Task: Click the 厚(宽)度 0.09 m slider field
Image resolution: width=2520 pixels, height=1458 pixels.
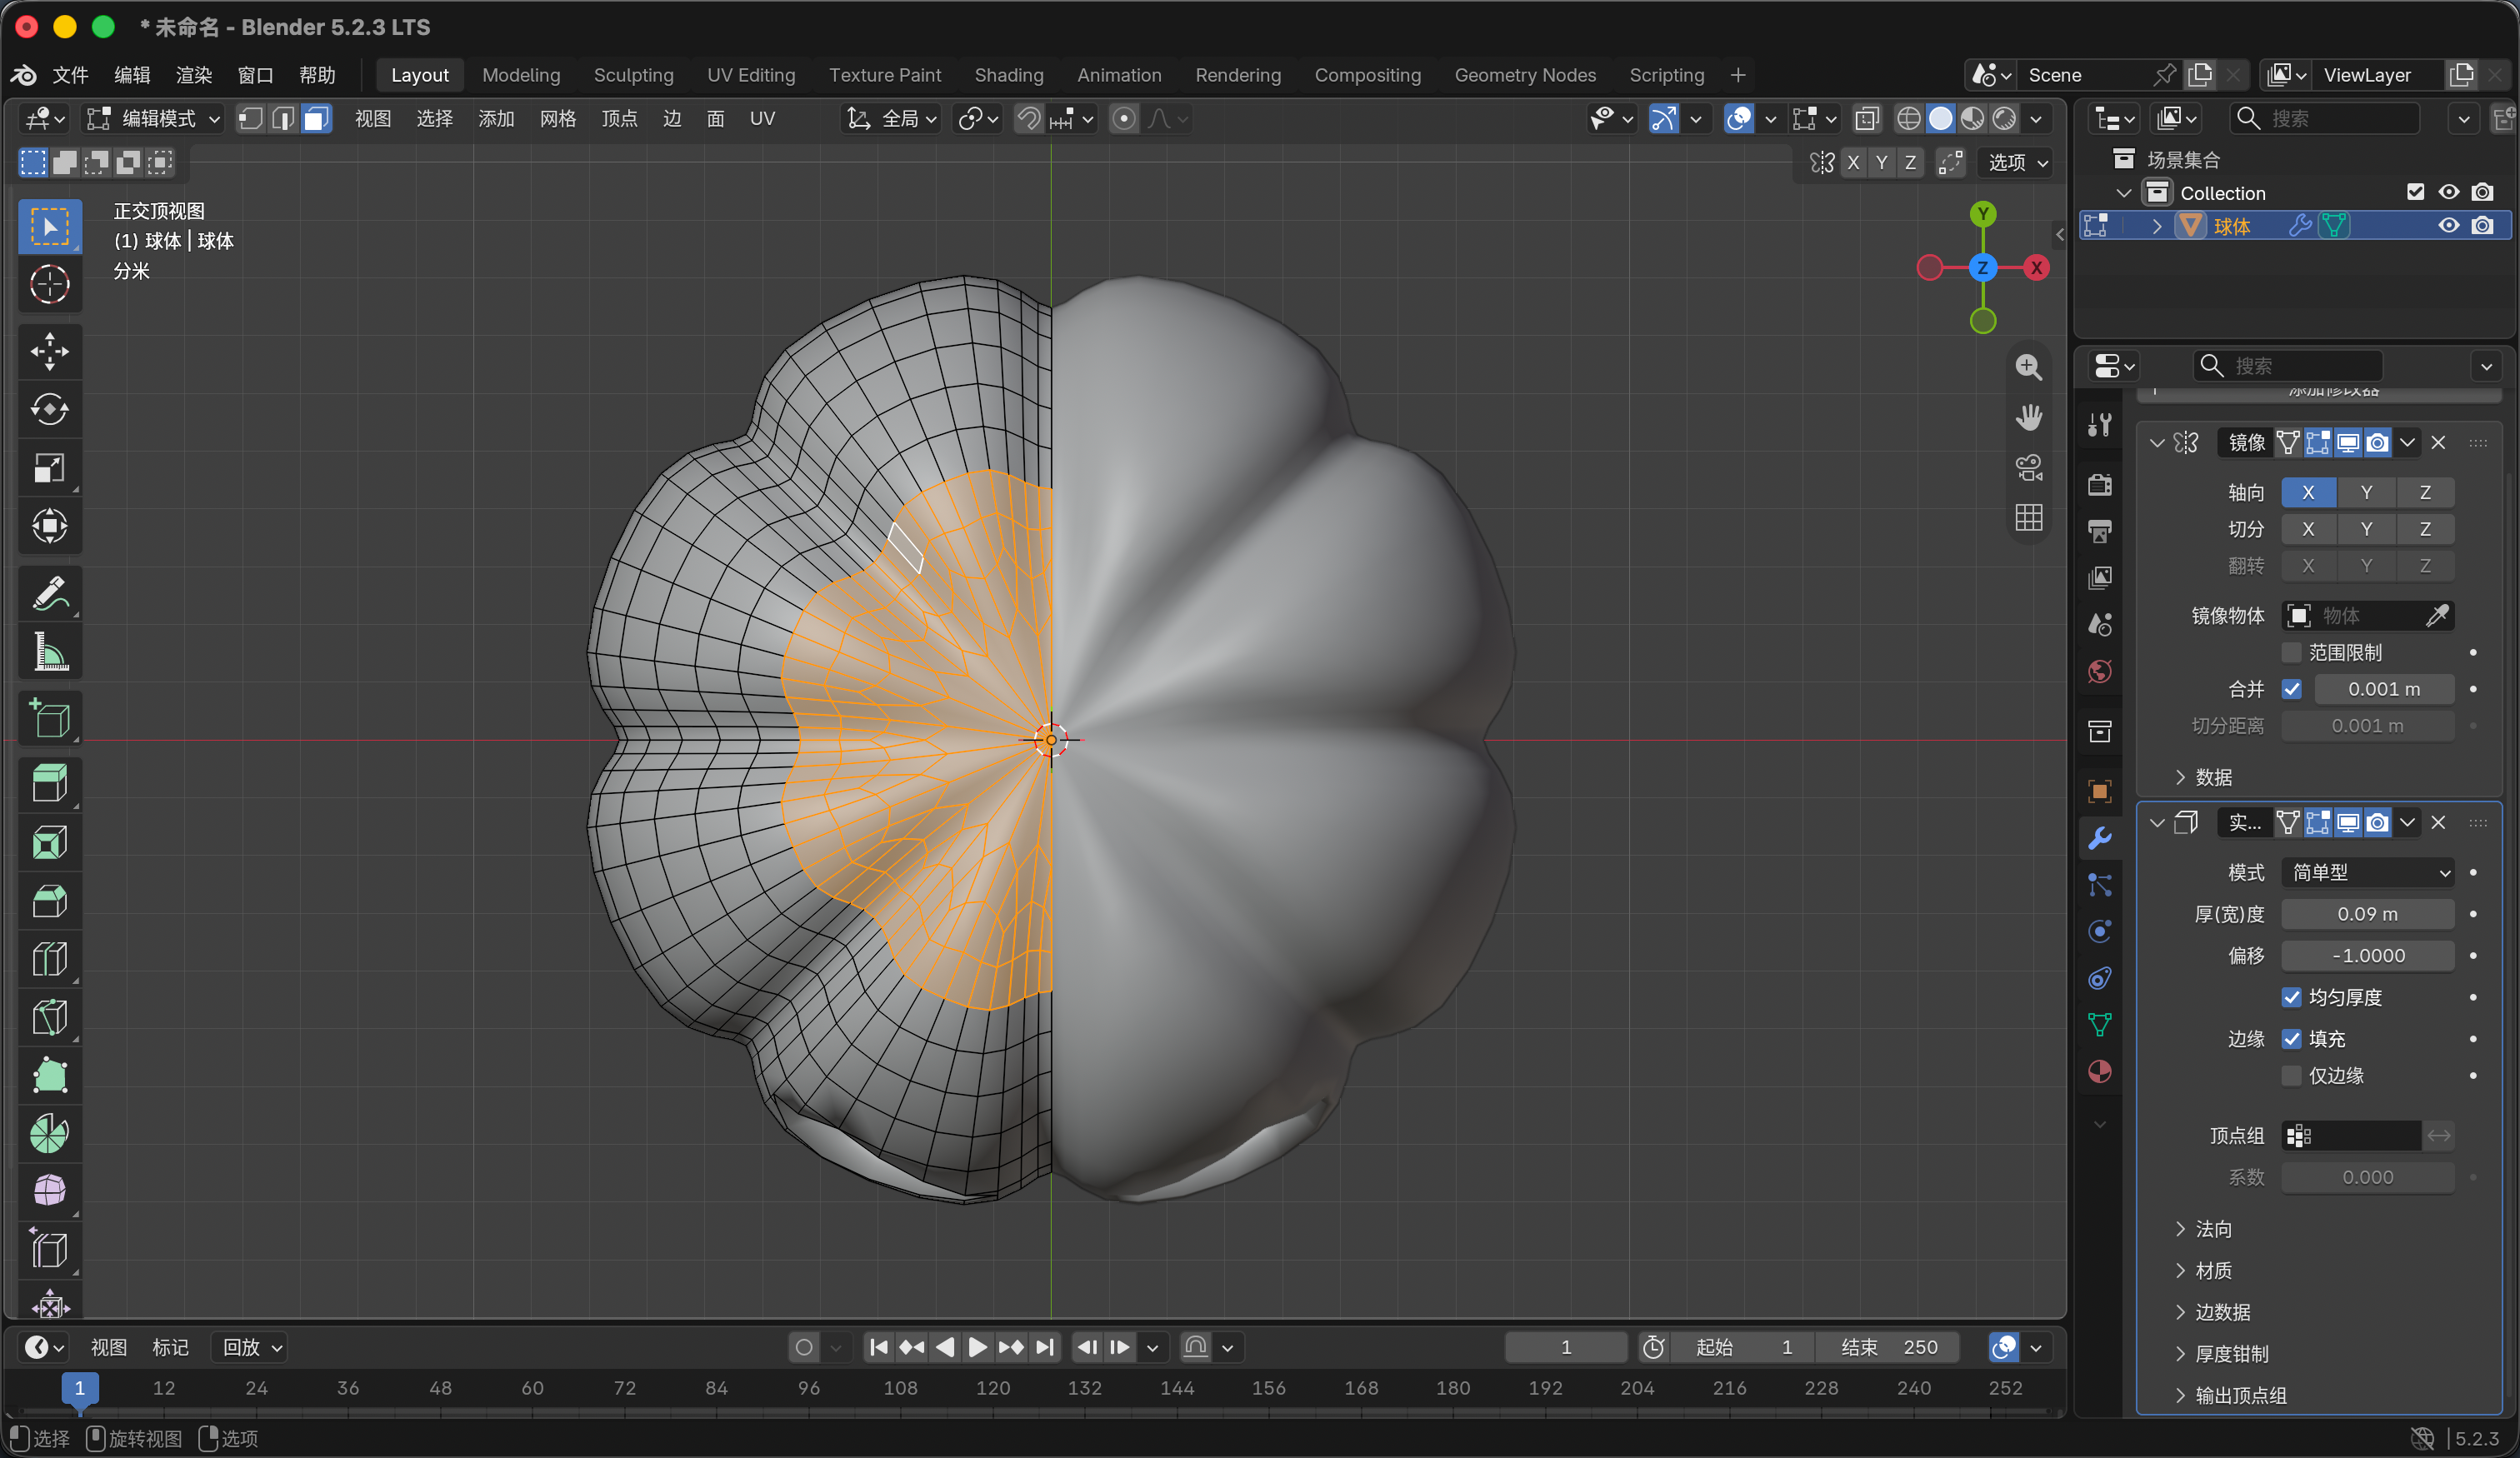Action: pos(2367,914)
